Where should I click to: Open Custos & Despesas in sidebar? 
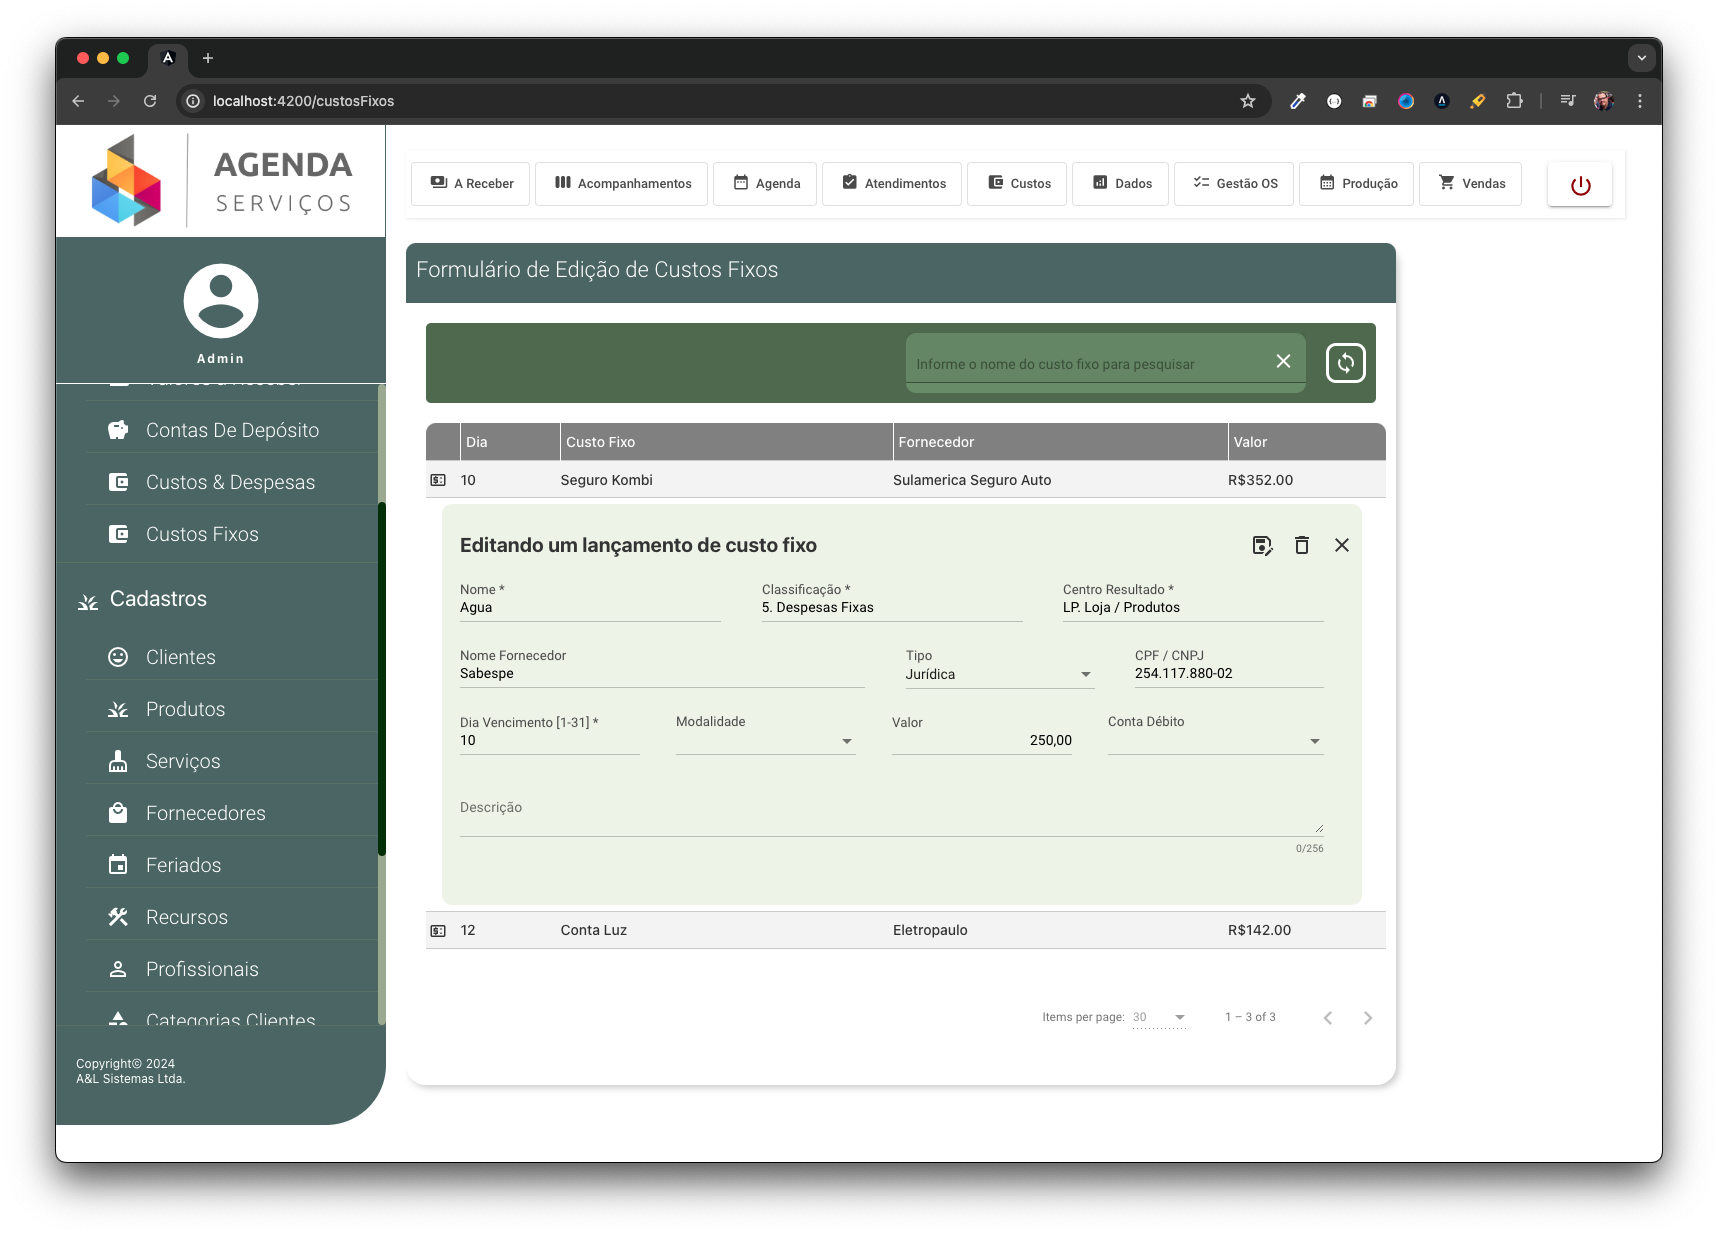pos(231,482)
